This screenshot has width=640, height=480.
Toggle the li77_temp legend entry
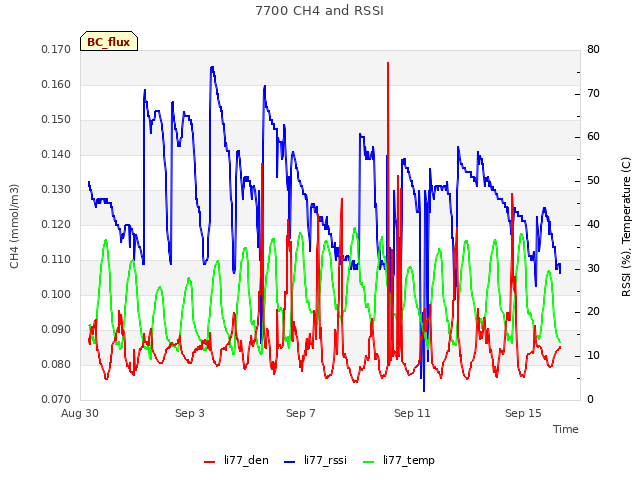[399, 460]
